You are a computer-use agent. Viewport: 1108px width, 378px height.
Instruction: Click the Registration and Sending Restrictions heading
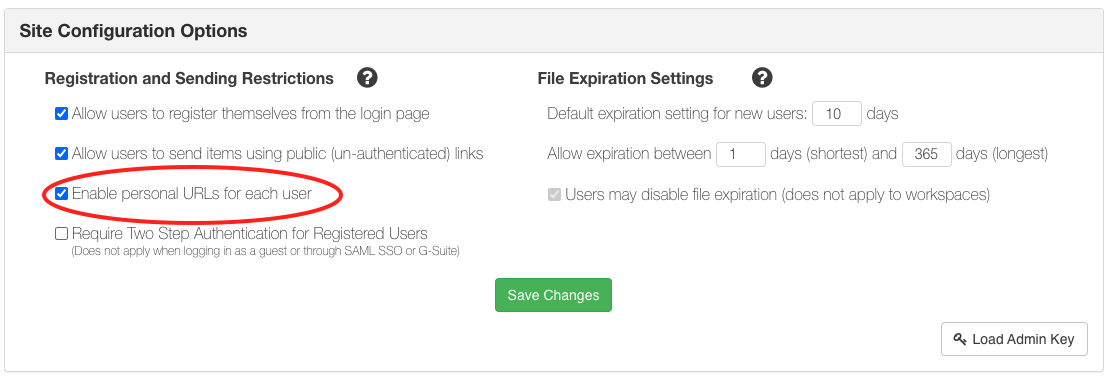189,78
